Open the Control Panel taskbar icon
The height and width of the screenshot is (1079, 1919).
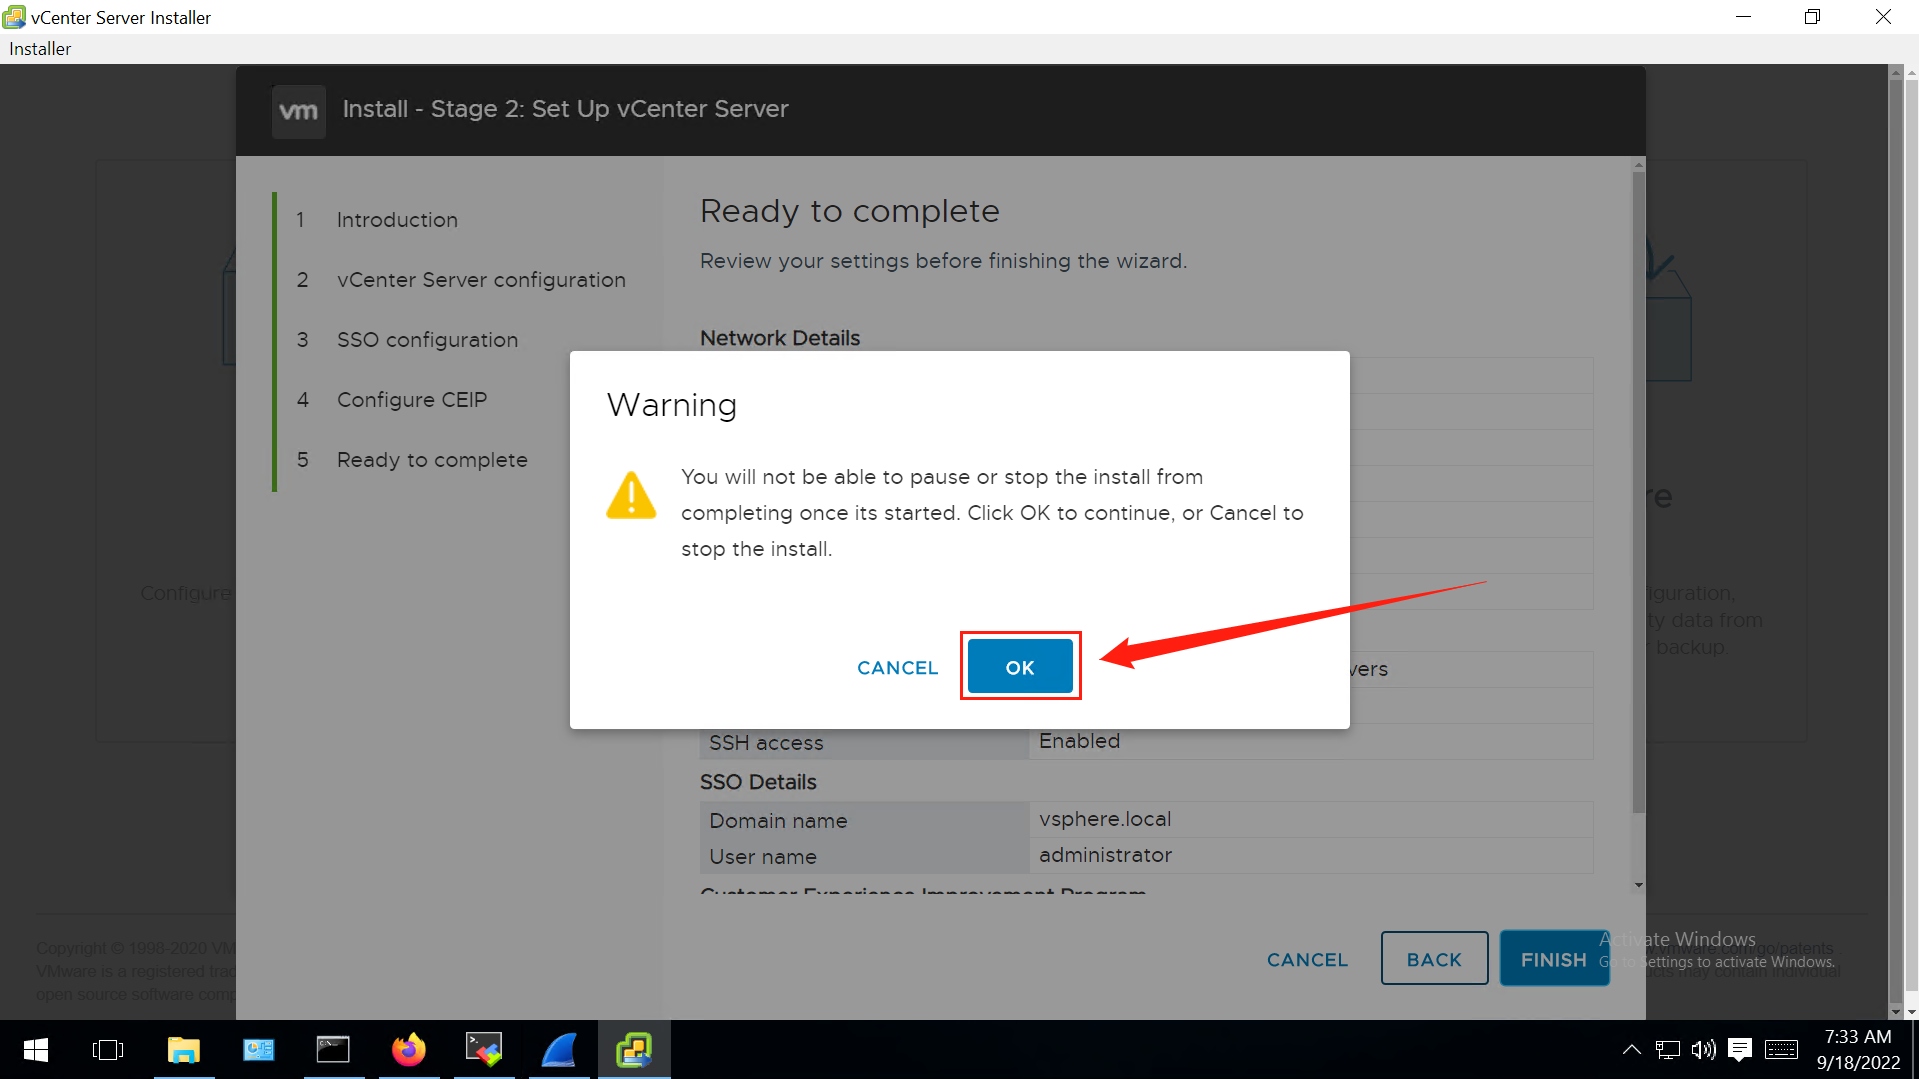pyautogui.click(x=259, y=1050)
